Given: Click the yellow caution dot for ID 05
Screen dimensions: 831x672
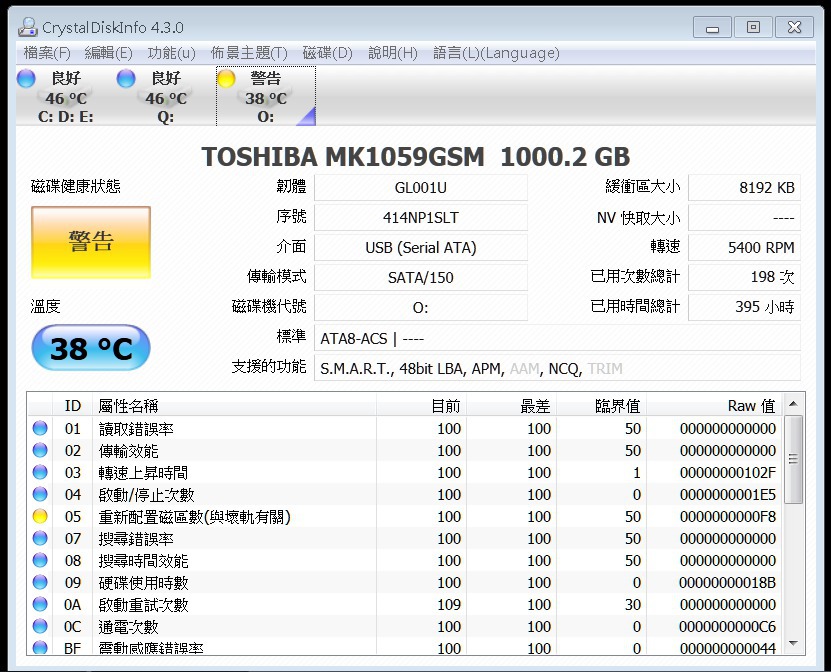Looking at the screenshot, I should tap(40, 516).
